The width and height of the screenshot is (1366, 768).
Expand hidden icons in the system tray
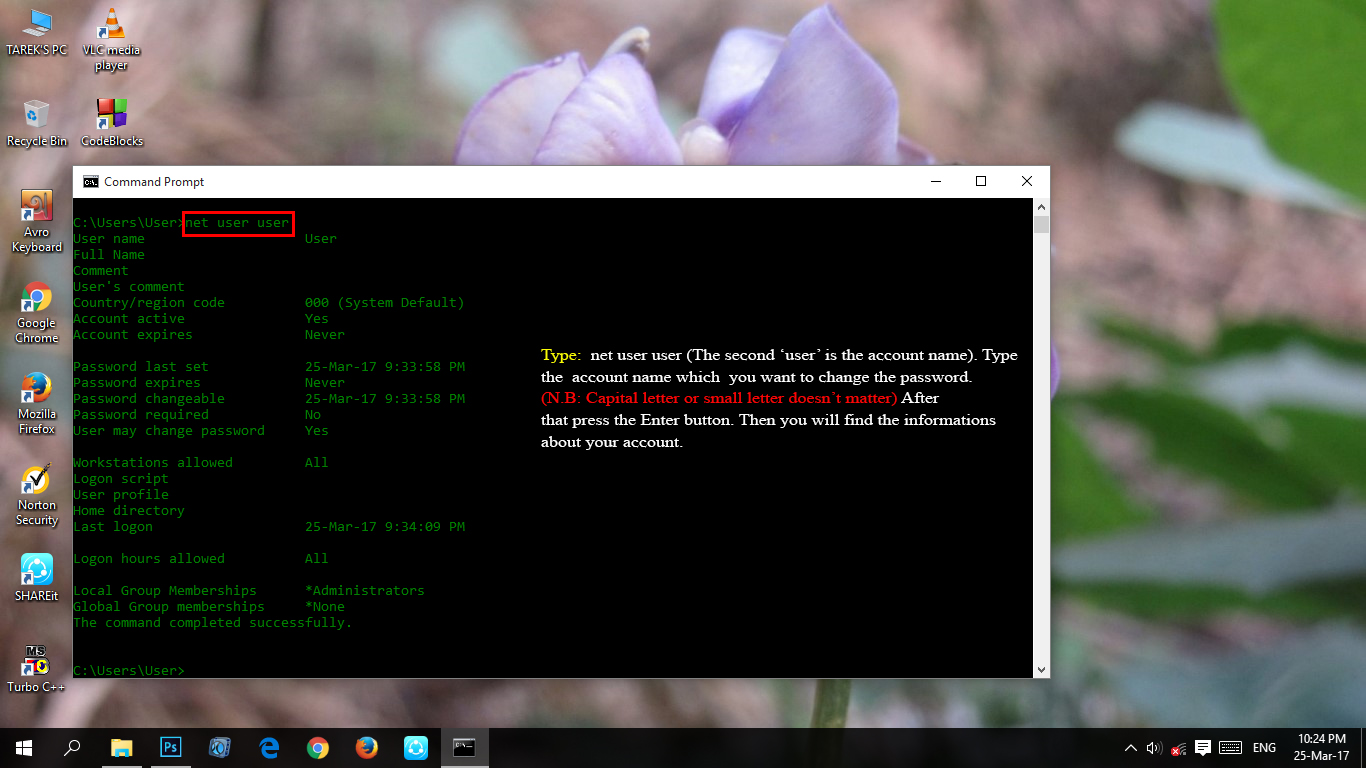[1131, 747]
